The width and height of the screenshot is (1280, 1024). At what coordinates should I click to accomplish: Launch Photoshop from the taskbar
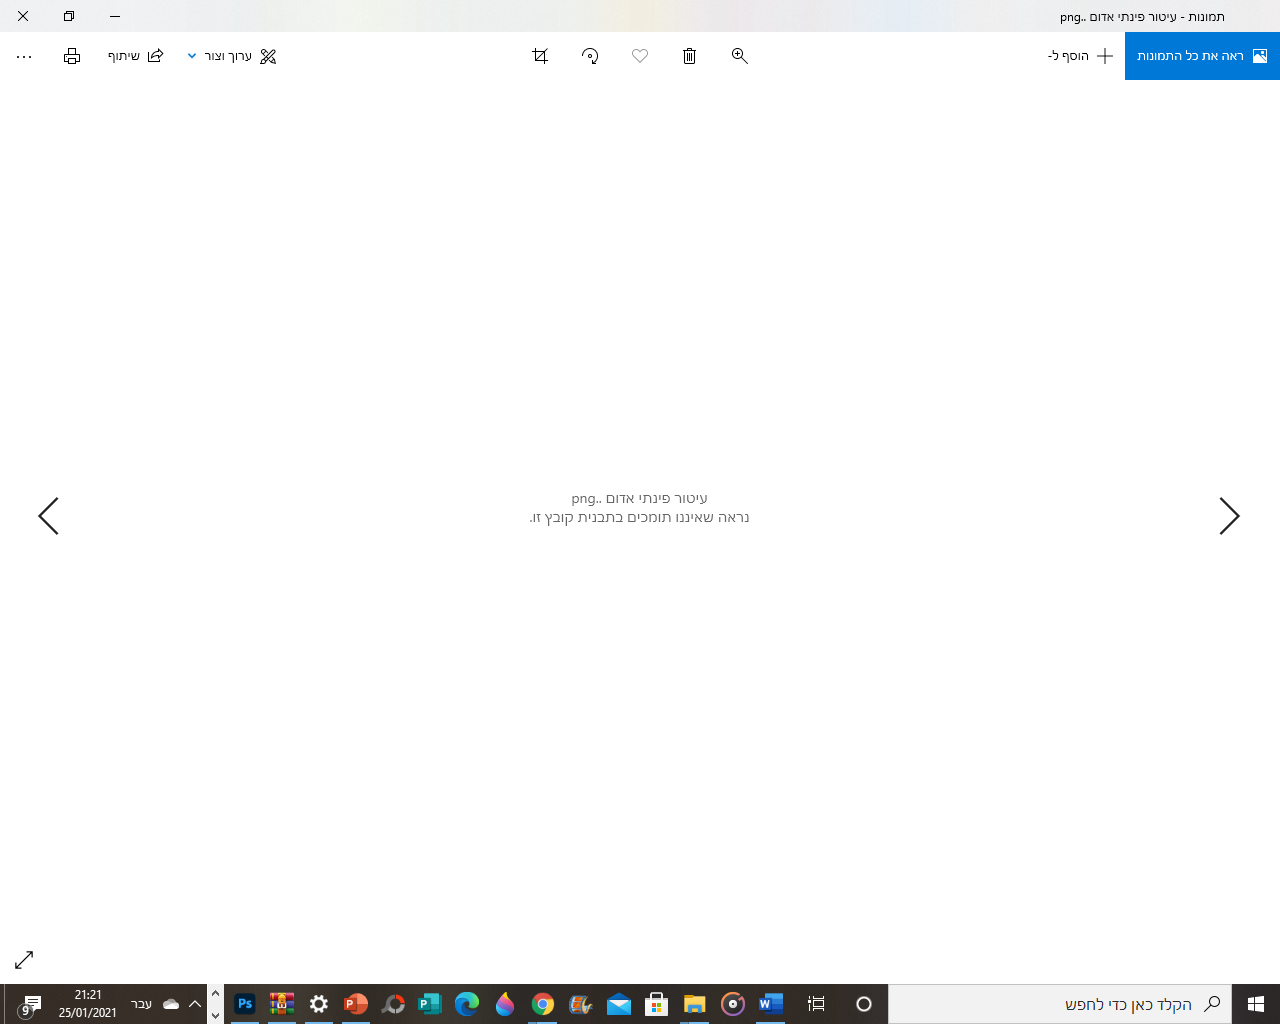[x=244, y=1004]
